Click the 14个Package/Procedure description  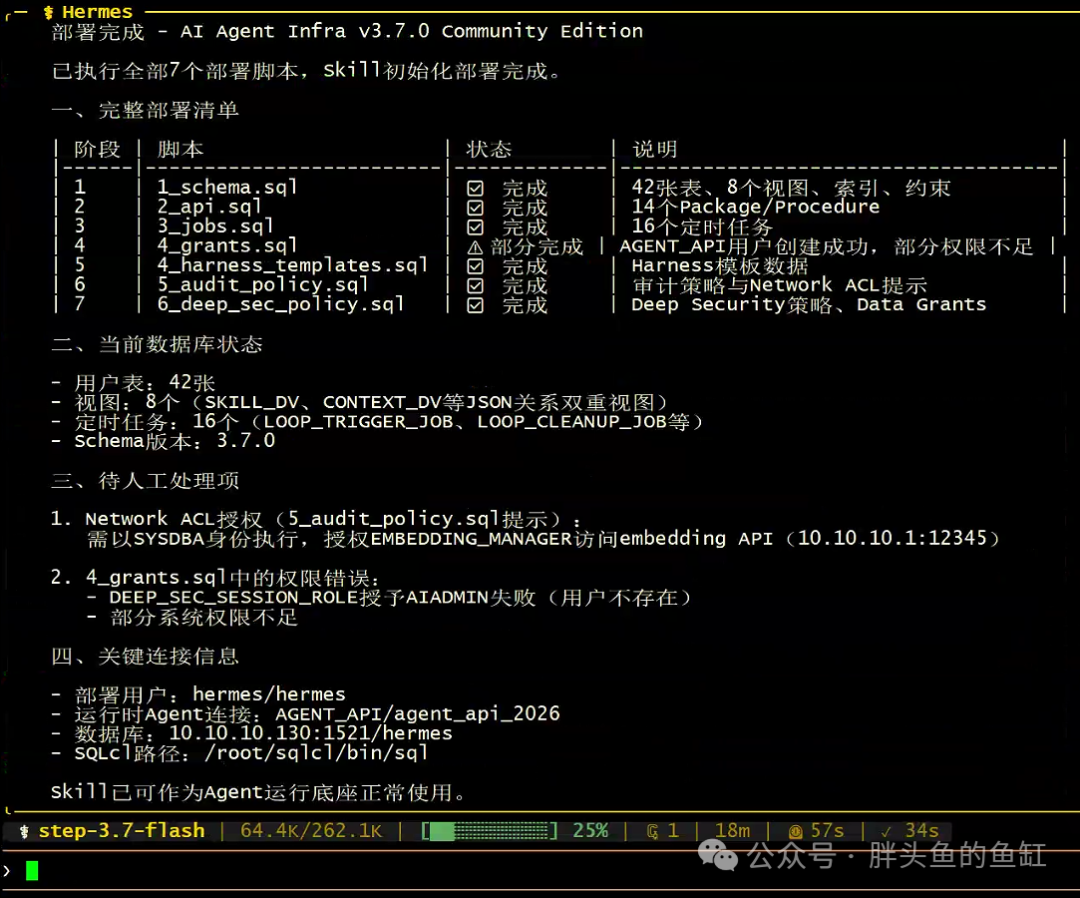point(756,207)
